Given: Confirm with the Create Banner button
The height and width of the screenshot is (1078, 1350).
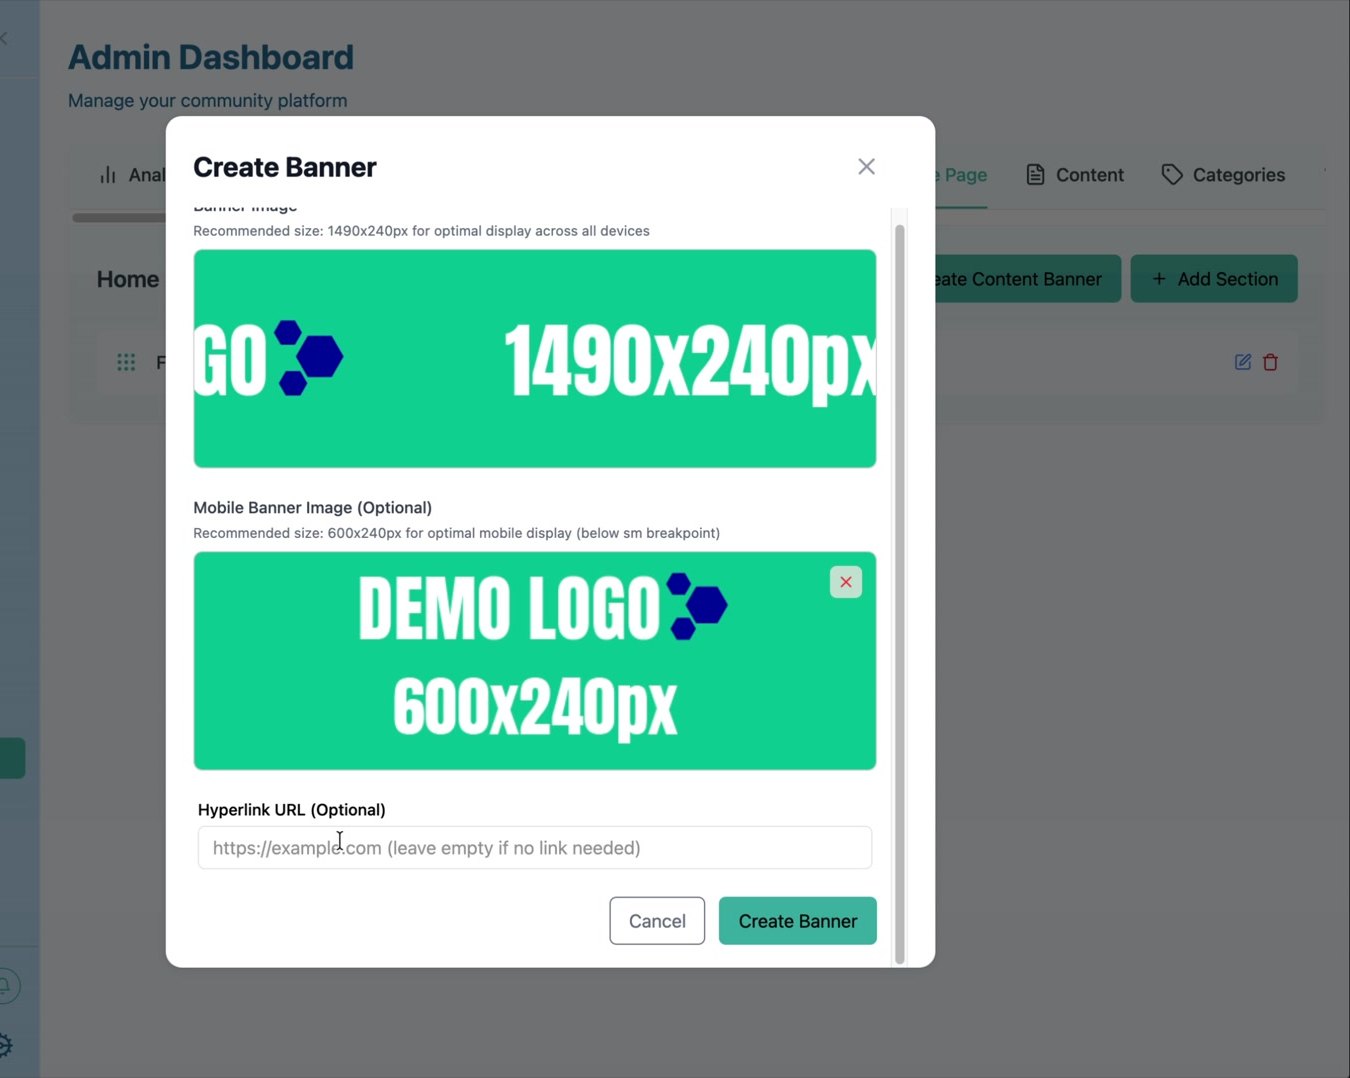Looking at the screenshot, I should [x=798, y=921].
